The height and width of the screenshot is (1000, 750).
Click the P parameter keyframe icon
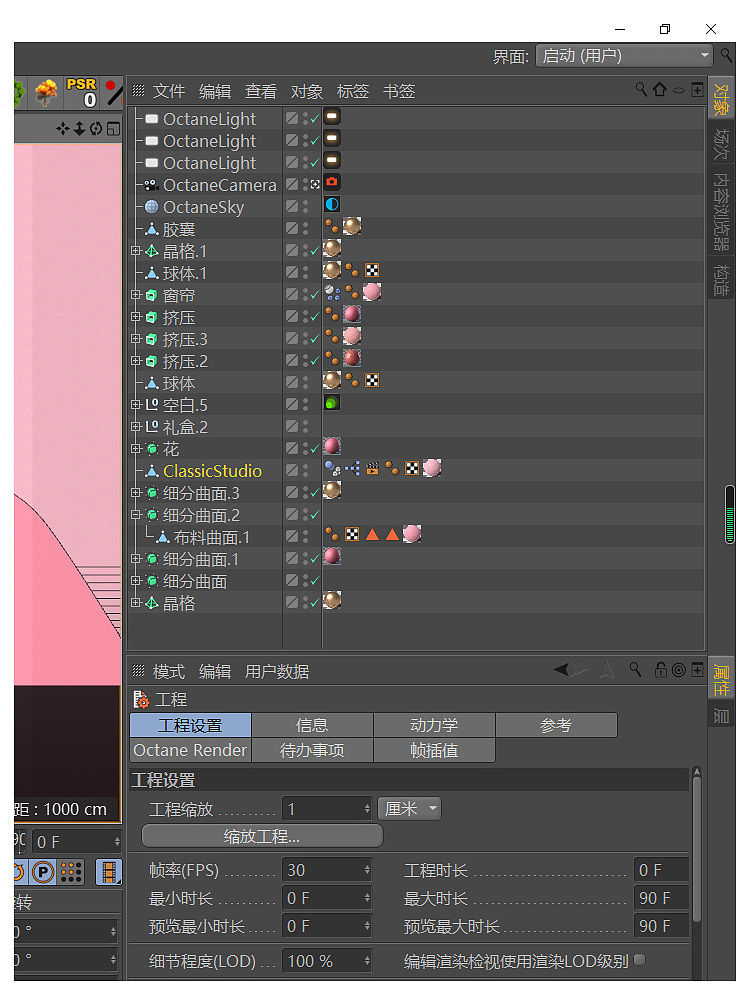[43, 872]
